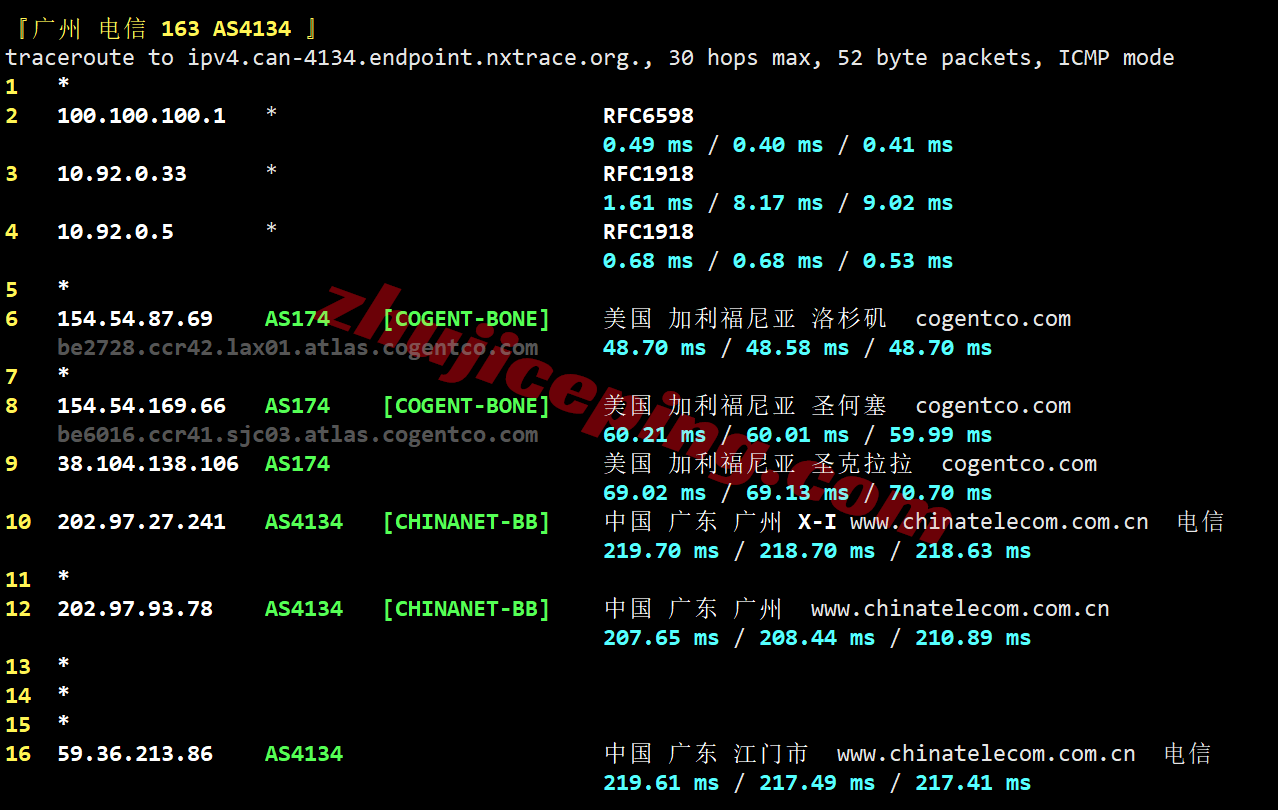Click the RFC6598 label
This screenshot has height=810, width=1278.
(648, 116)
